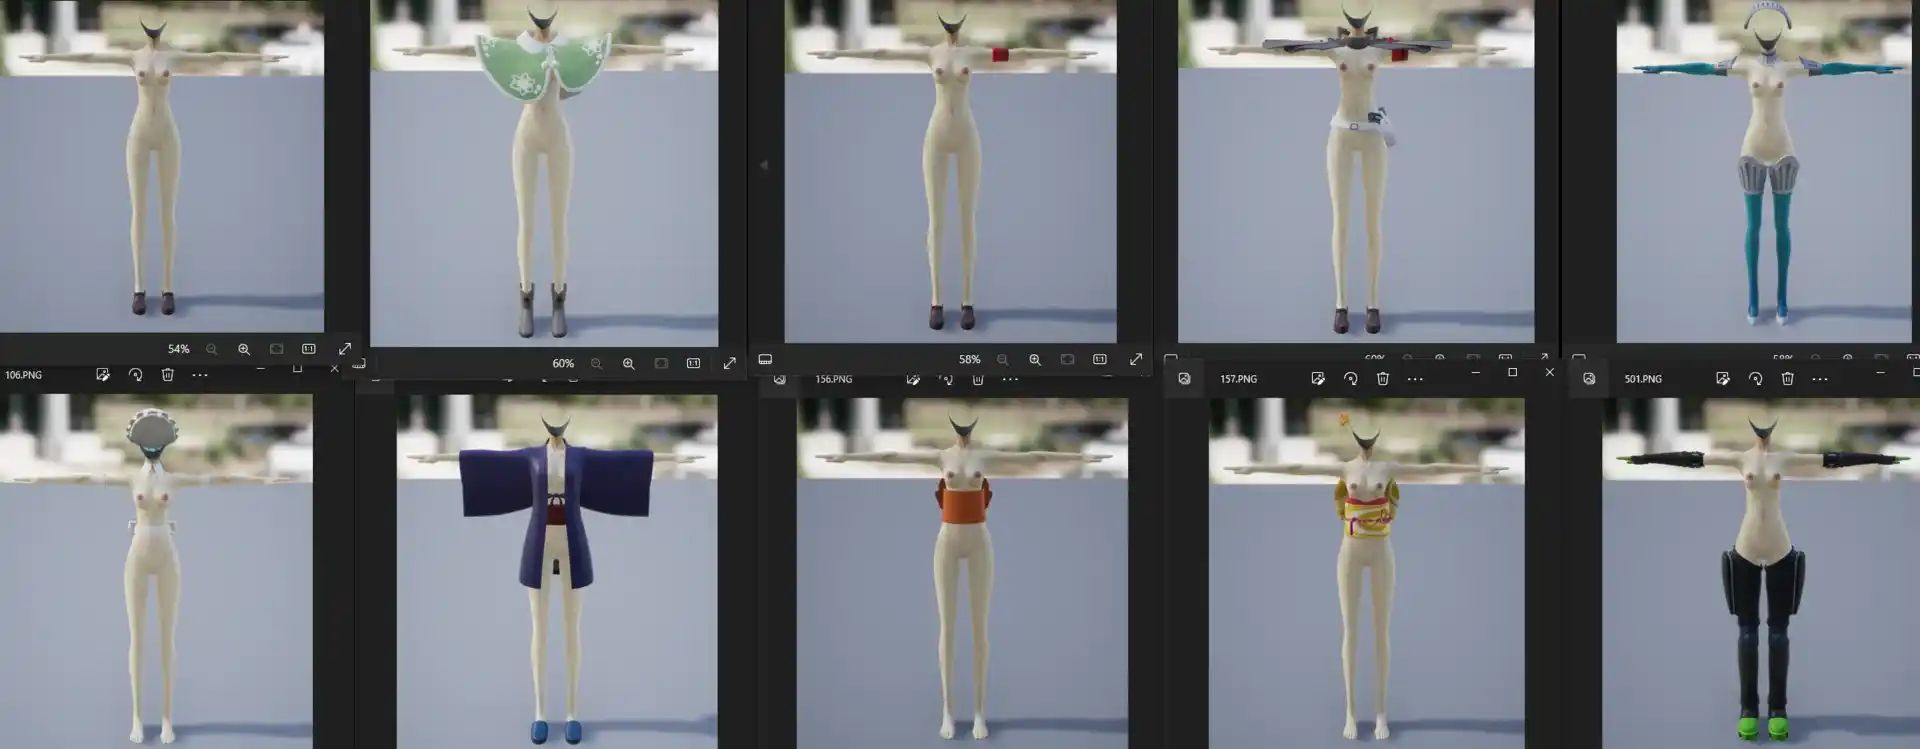Click the green cape character image
The width and height of the screenshot is (1920, 749).
point(544,170)
